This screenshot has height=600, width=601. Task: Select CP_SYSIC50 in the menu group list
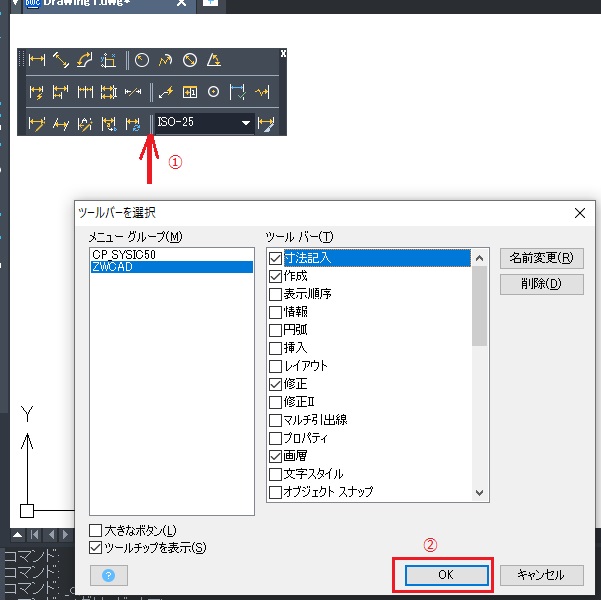click(x=172, y=255)
